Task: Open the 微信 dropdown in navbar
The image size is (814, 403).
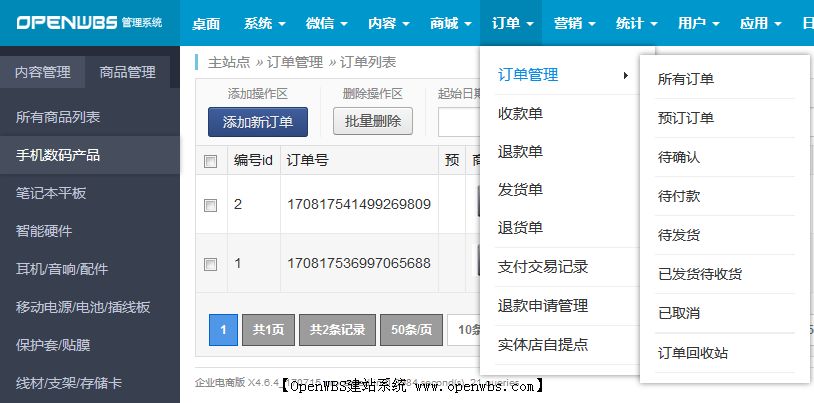Action: point(326,23)
